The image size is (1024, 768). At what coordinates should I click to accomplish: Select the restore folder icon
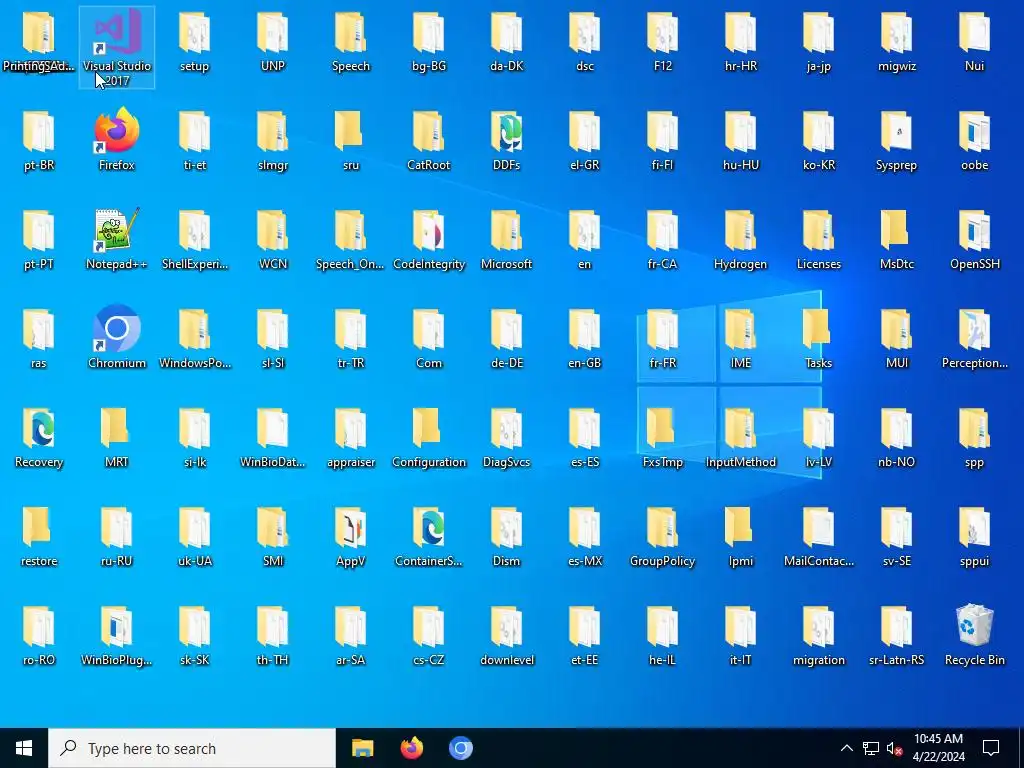coord(39,536)
